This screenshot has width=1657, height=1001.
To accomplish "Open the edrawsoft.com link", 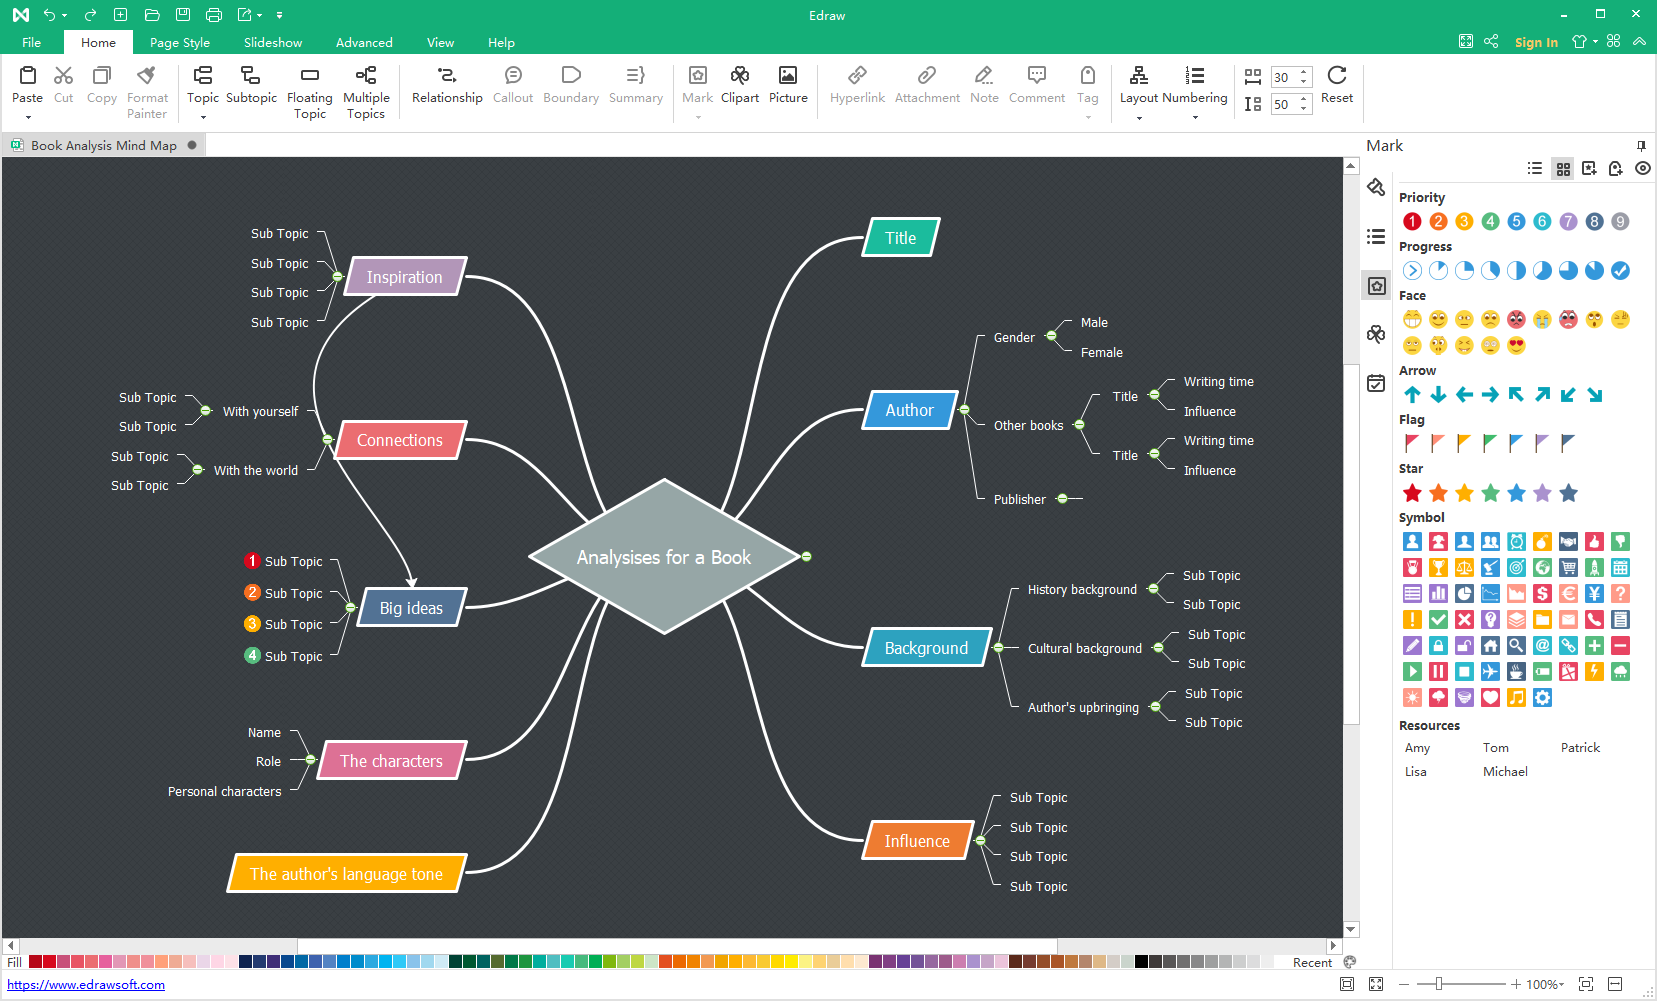I will (86, 985).
